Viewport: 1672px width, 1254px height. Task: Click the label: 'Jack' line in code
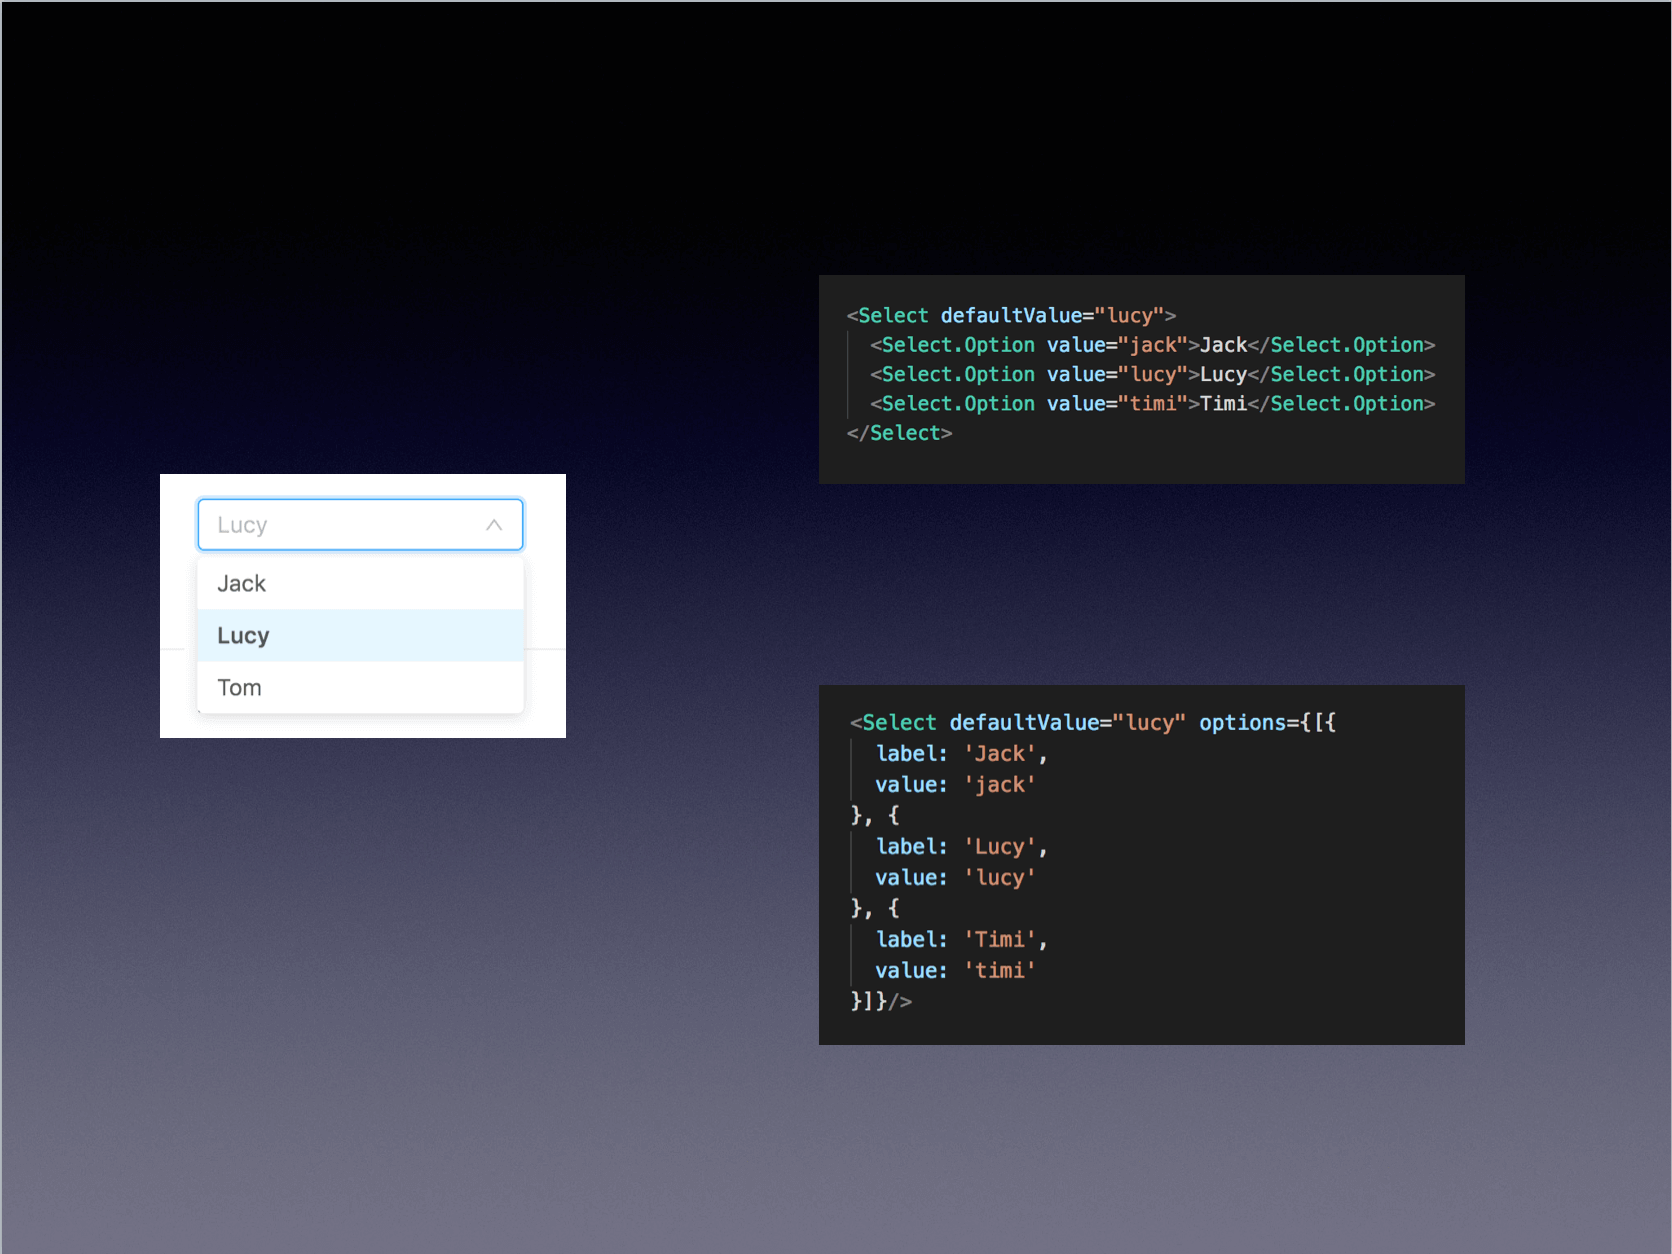tap(960, 754)
